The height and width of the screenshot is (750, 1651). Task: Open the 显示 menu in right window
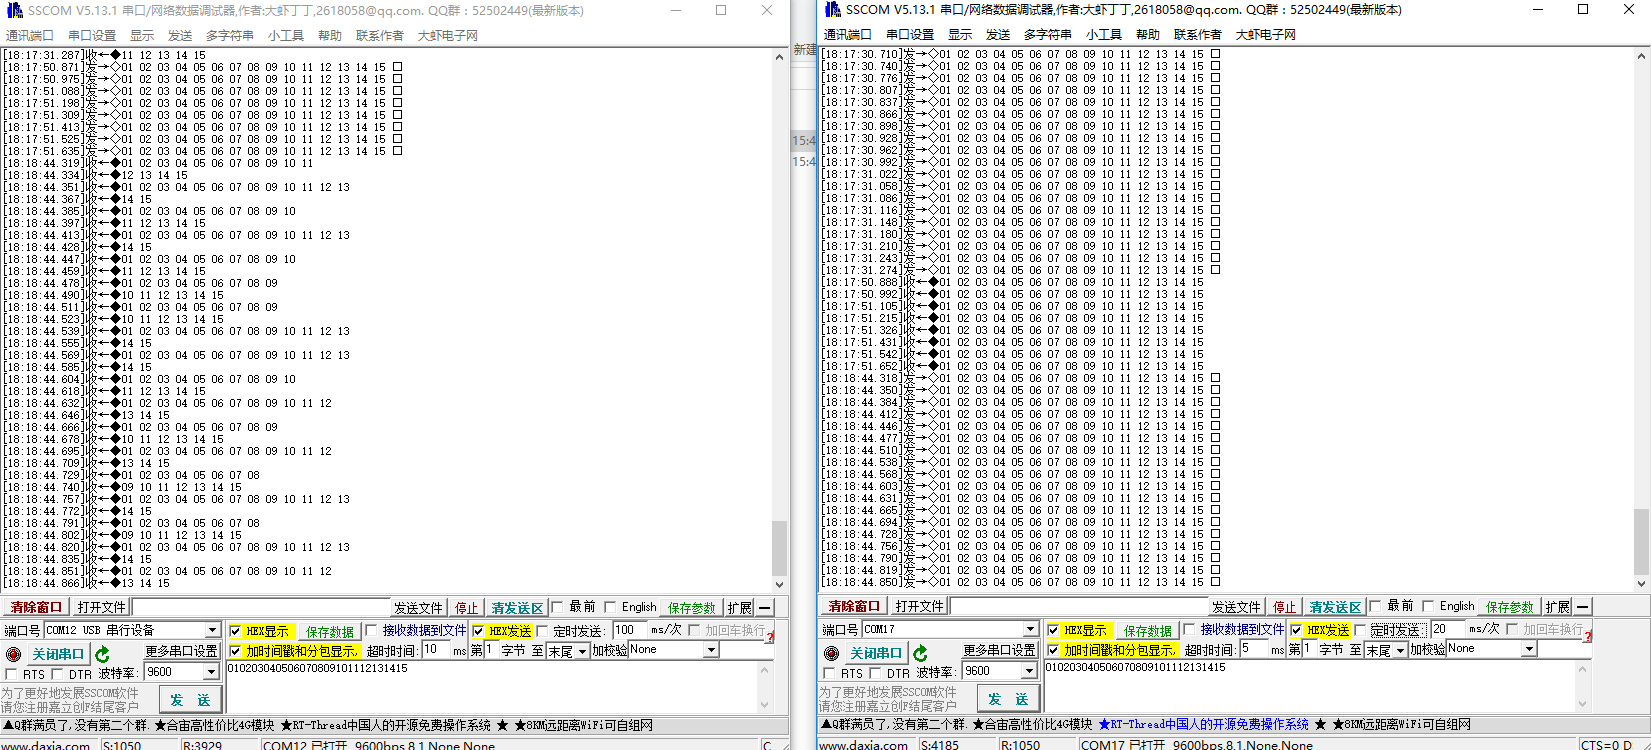tap(960, 35)
